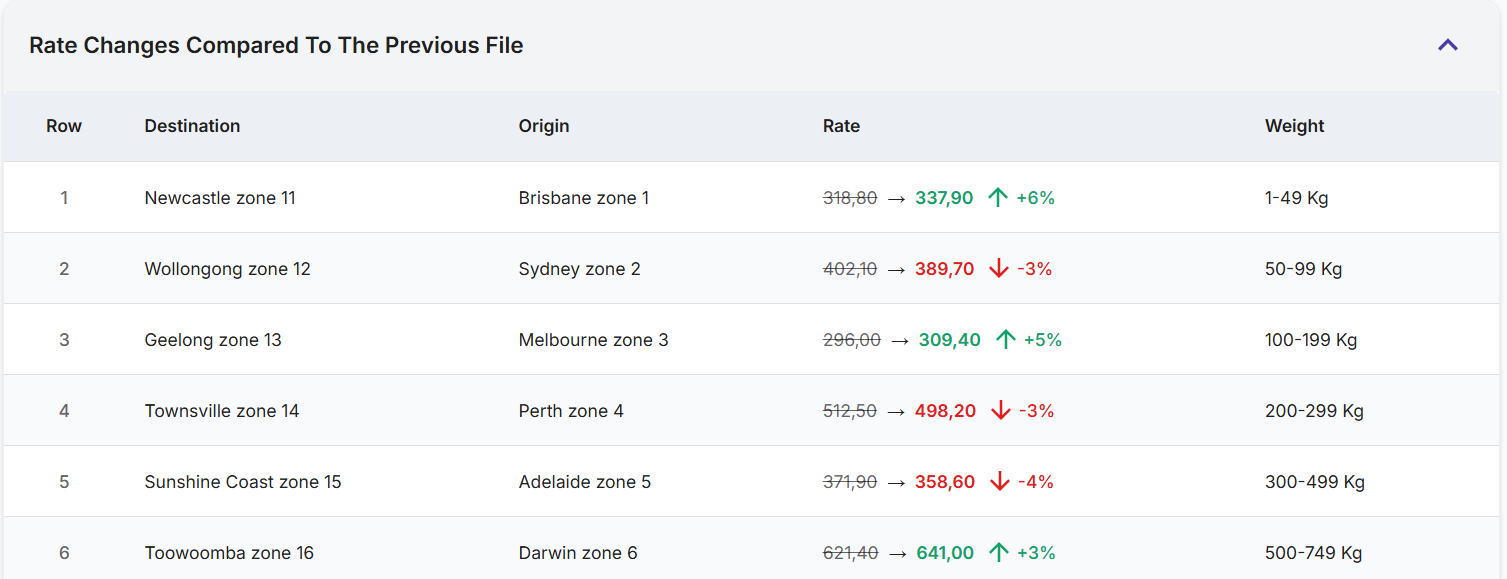Click the Origin column header
Image resolution: width=1507 pixels, height=579 pixels.
tap(544, 126)
